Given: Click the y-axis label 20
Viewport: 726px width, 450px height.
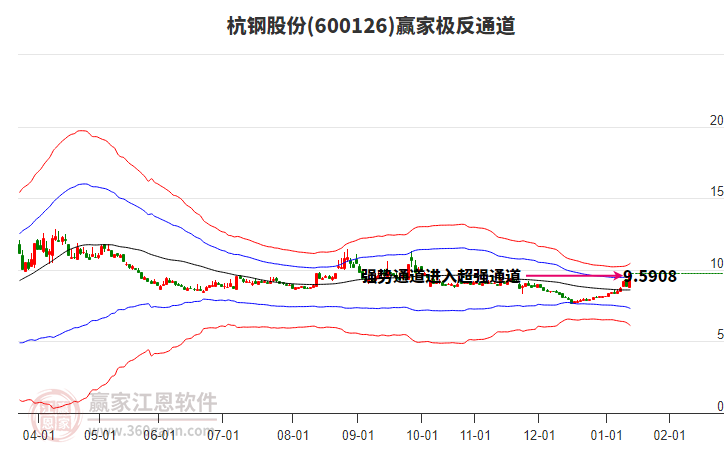Looking at the screenshot, I should (717, 120).
